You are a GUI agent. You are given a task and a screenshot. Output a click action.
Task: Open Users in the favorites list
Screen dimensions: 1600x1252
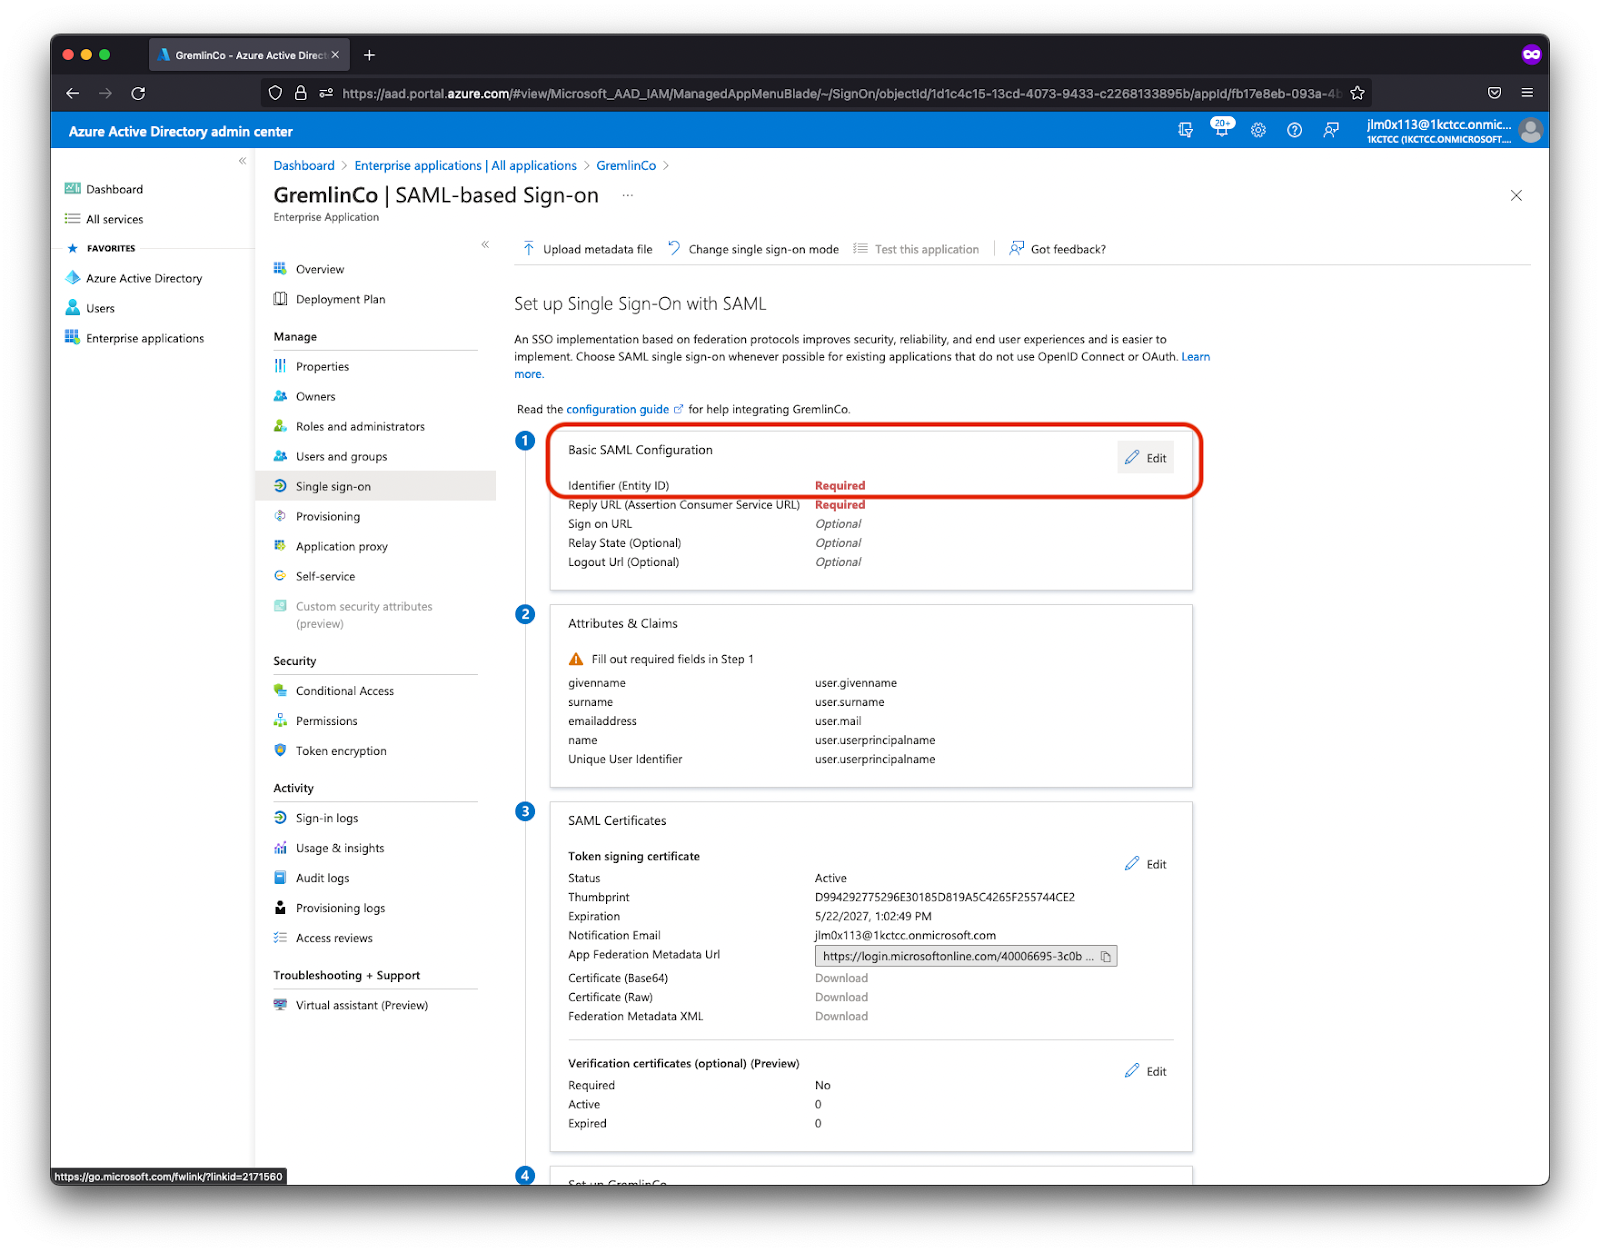100,308
